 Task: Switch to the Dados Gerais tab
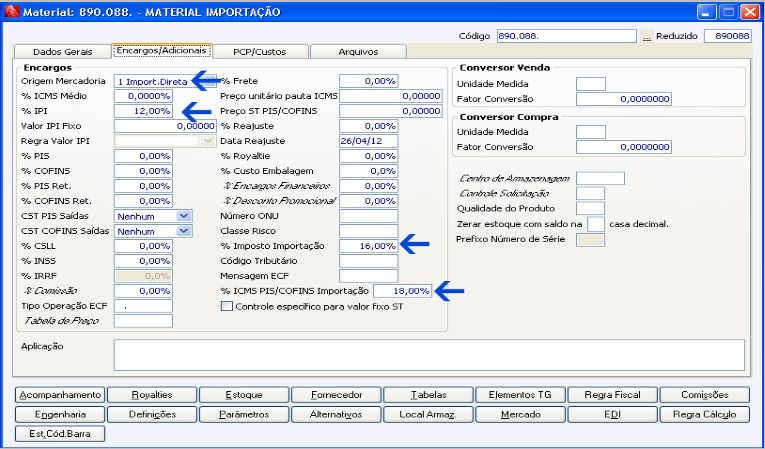[62, 52]
